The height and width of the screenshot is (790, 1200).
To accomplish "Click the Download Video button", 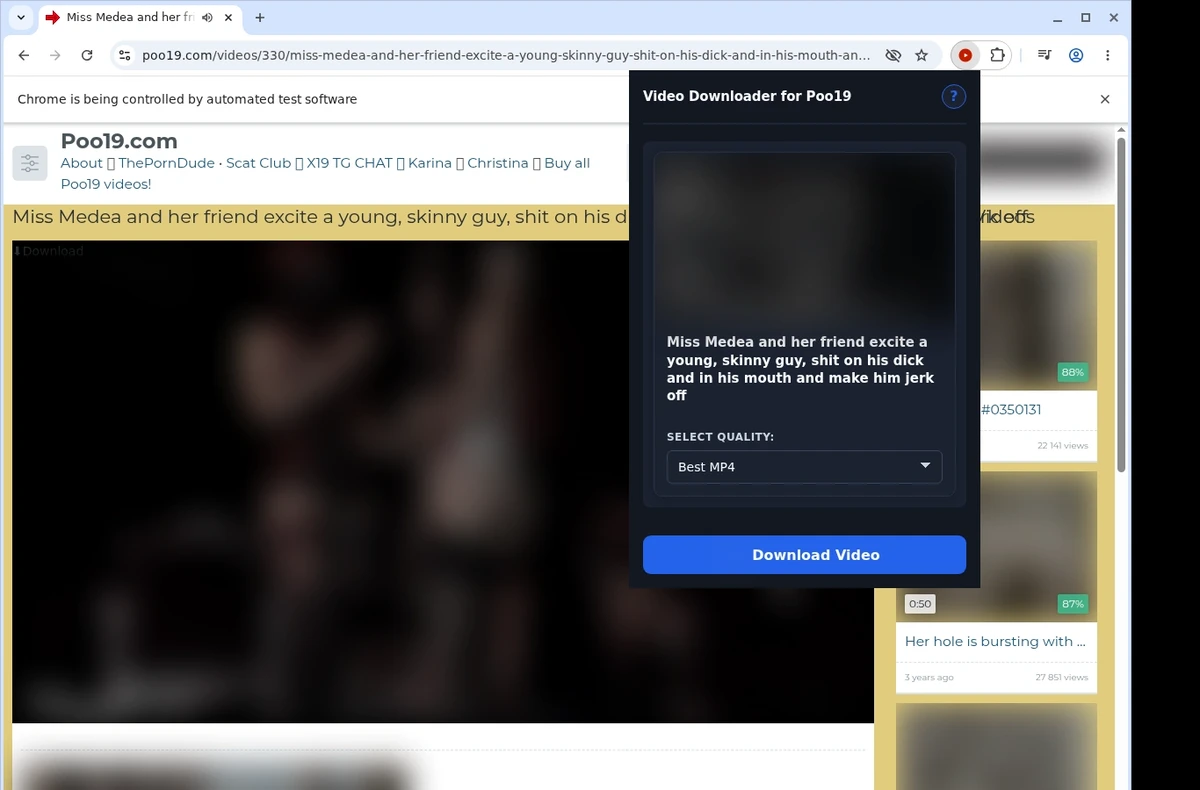I will coord(804,555).
